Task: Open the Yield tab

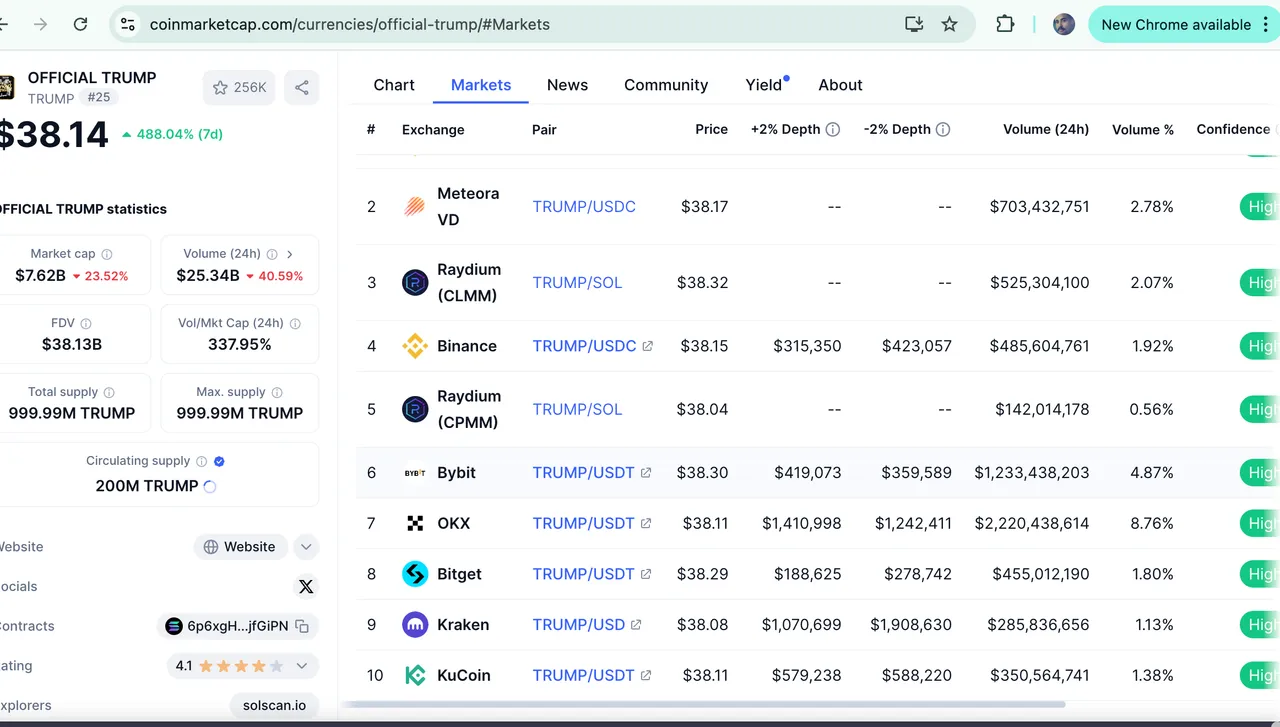Action: [765, 85]
